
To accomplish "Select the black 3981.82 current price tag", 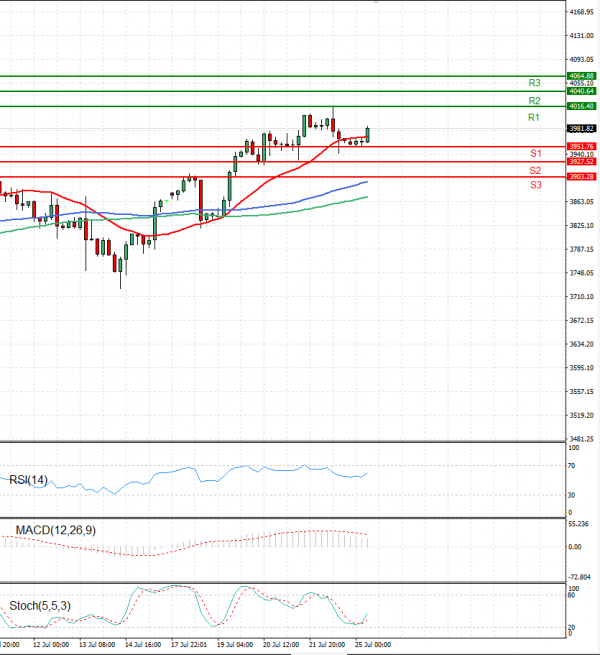I will click(x=581, y=129).
